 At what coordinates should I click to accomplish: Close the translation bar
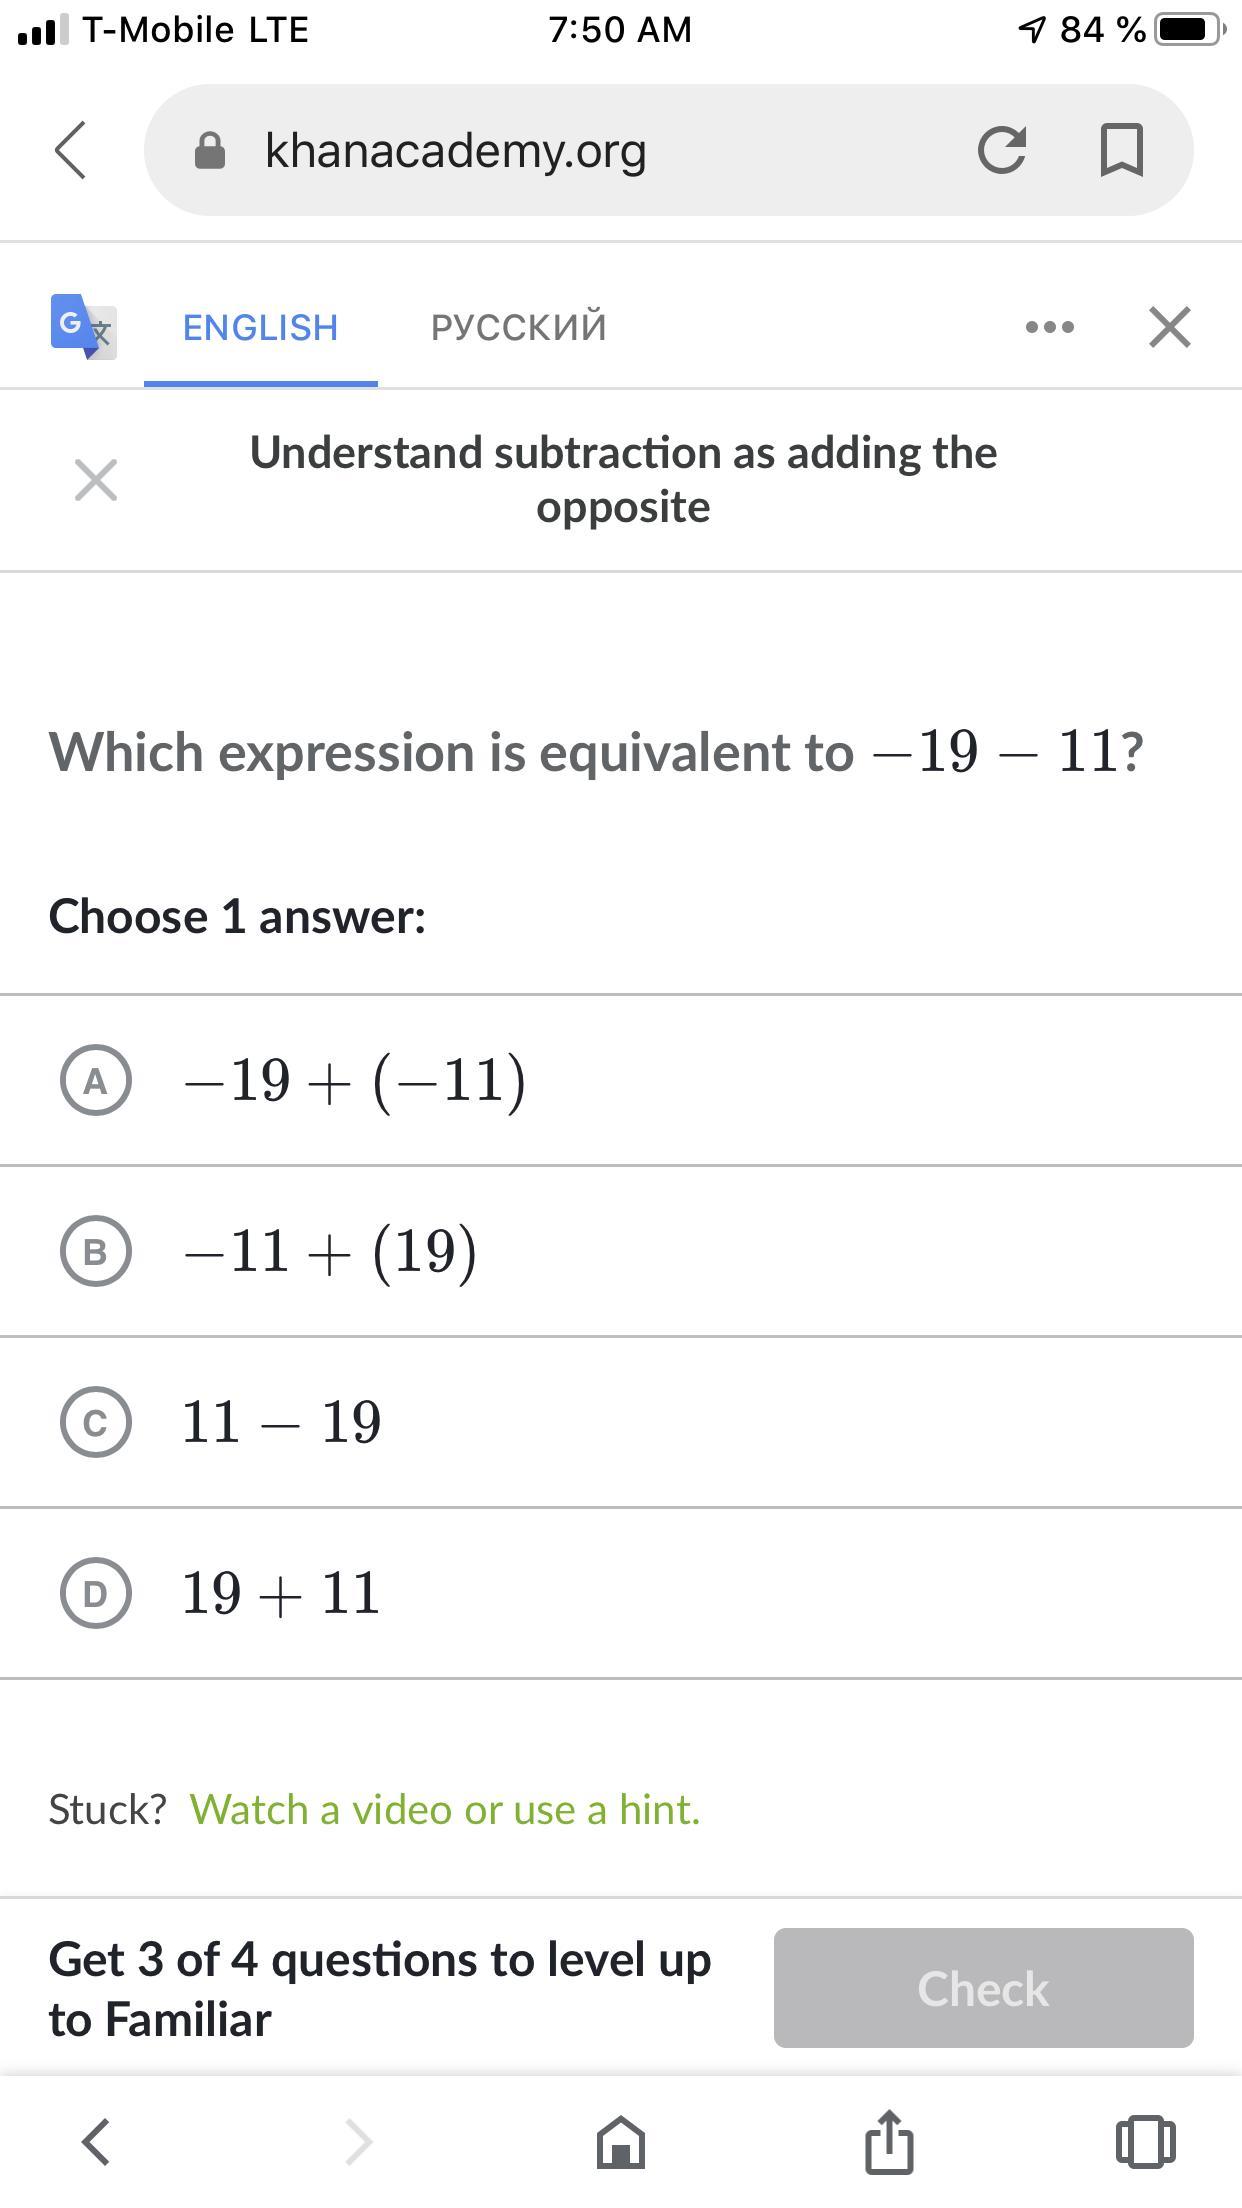pyautogui.click(x=1169, y=327)
